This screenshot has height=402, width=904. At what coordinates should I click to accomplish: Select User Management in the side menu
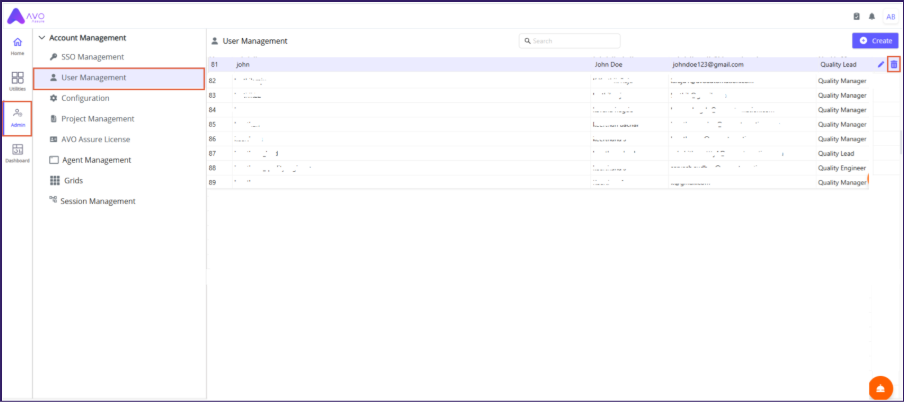pyautogui.click(x=93, y=77)
